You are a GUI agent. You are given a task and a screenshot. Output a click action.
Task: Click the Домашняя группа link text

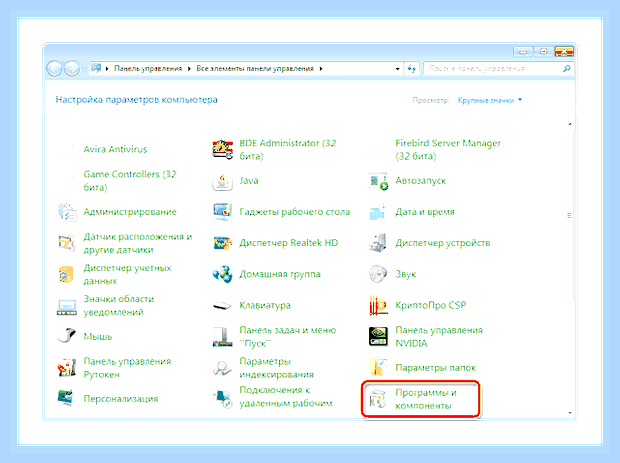[280, 274]
